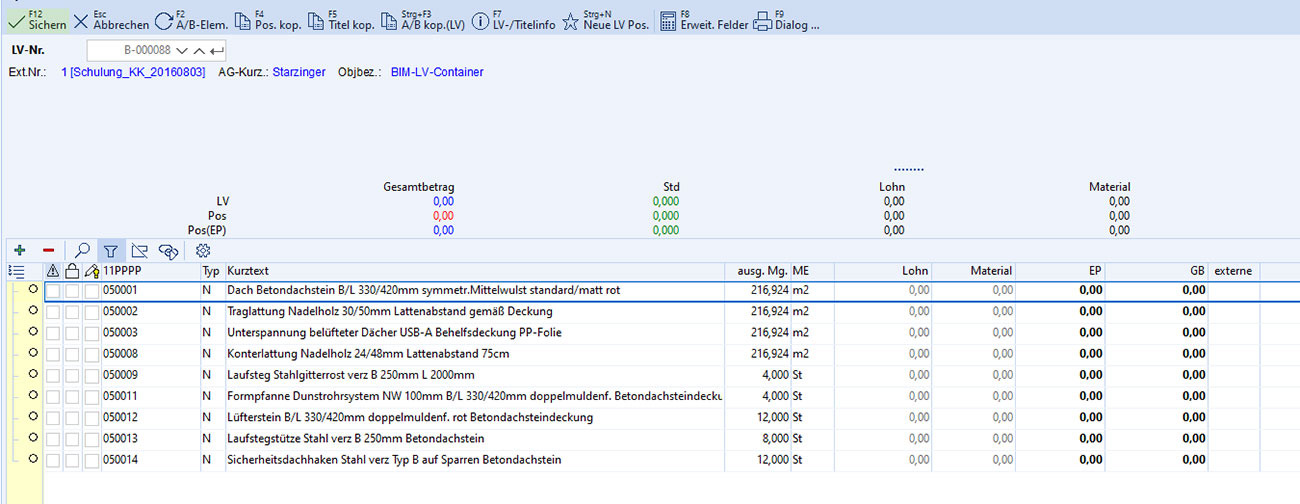Open Erweit. Felder (F8)
This screenshot has width=1300, height=504.
pyautogui.click(x=704, y=21)
